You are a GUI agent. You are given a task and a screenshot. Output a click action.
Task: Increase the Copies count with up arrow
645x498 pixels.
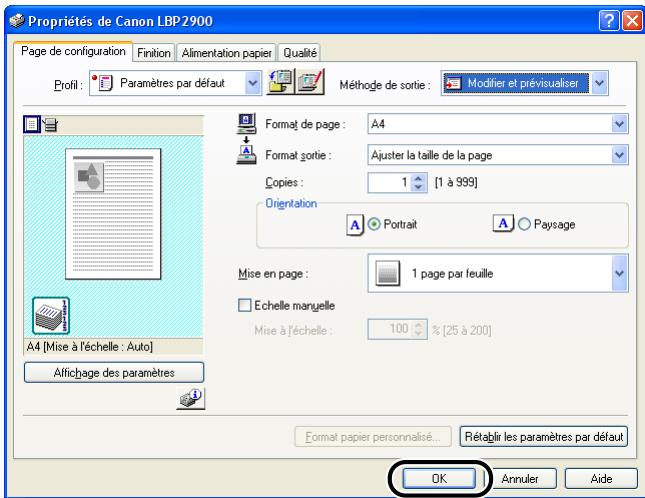click(x=419, y=178)
